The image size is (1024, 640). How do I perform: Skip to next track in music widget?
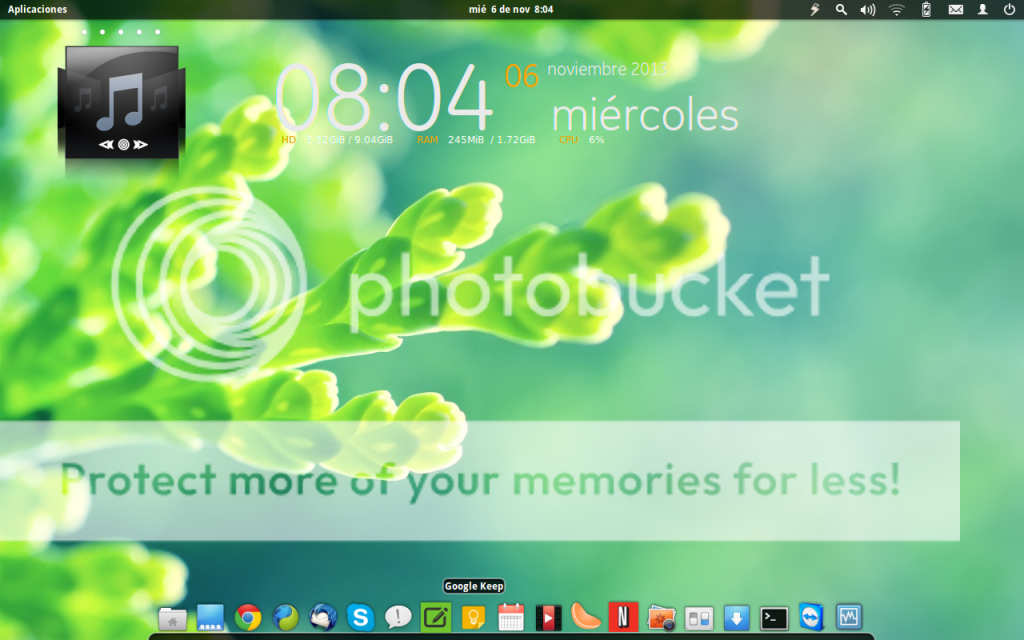(x=140, y=145)
